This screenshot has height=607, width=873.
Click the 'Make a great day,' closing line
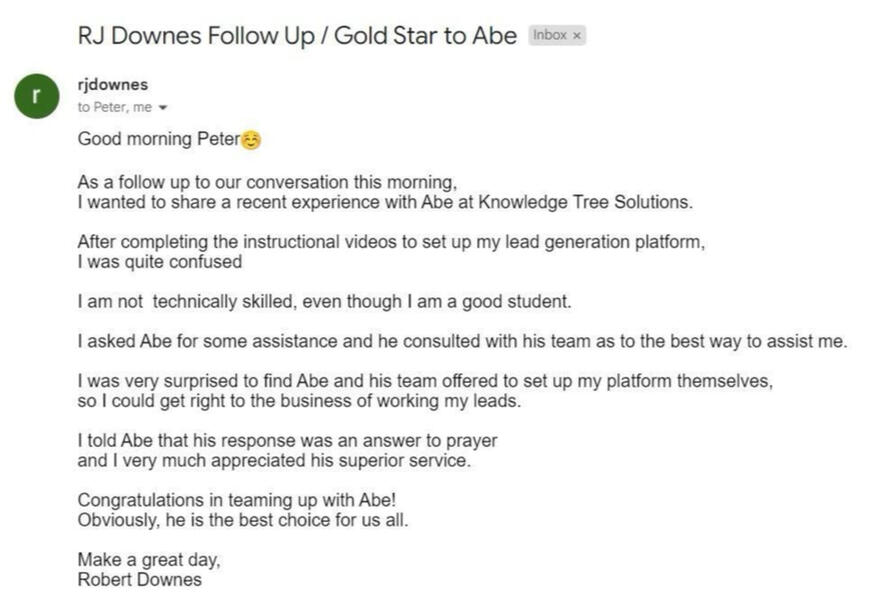tap(149, 560)
